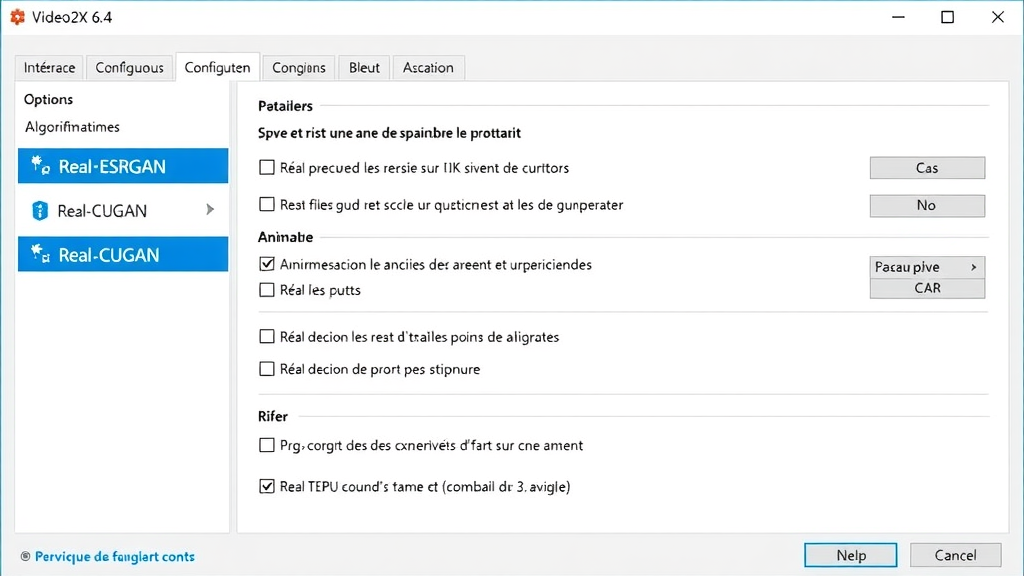This screenshot has height=576, width=1024.
Task: Uncheck the "Airnirmesacion le anciies" option
Action: 267,264
